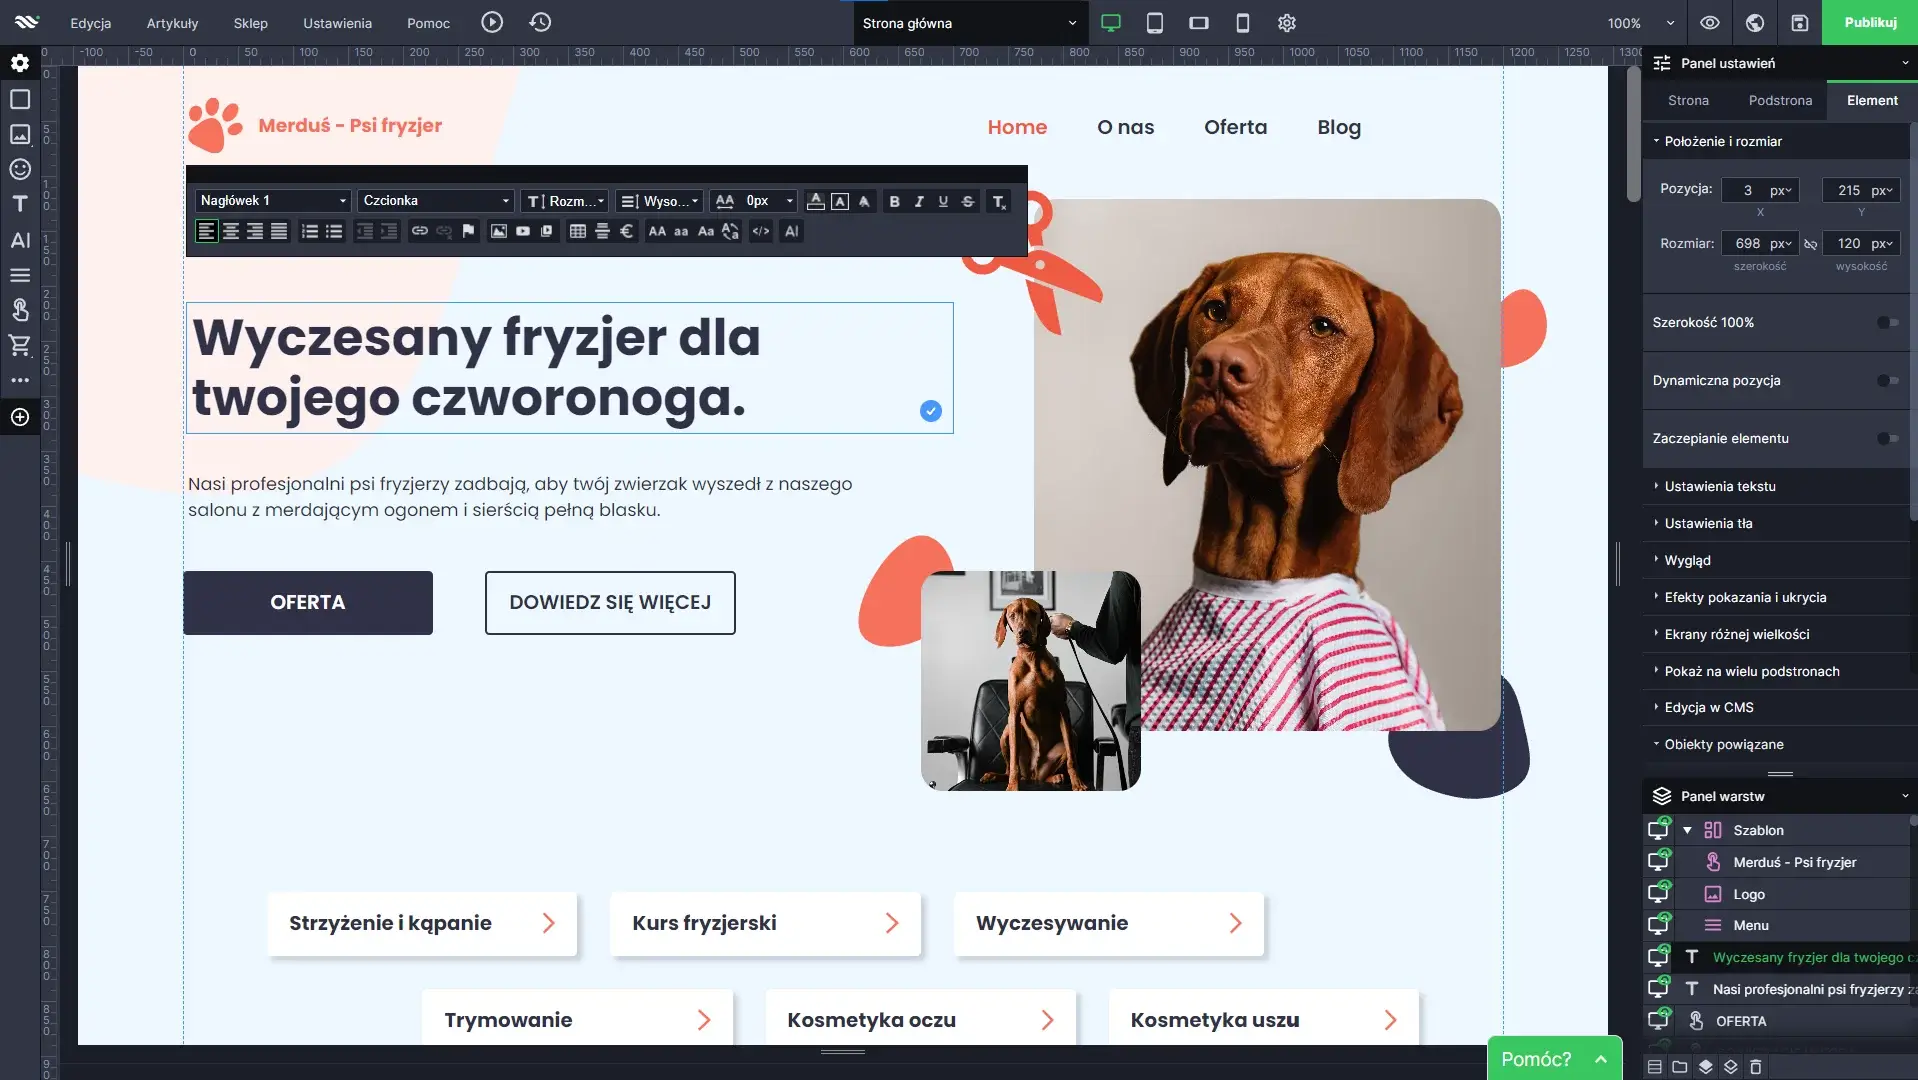This screenshot has width=1918, height=1080.
Task: Turn on Dynamiczna pozycja switch
Action: click(1886, 380)
